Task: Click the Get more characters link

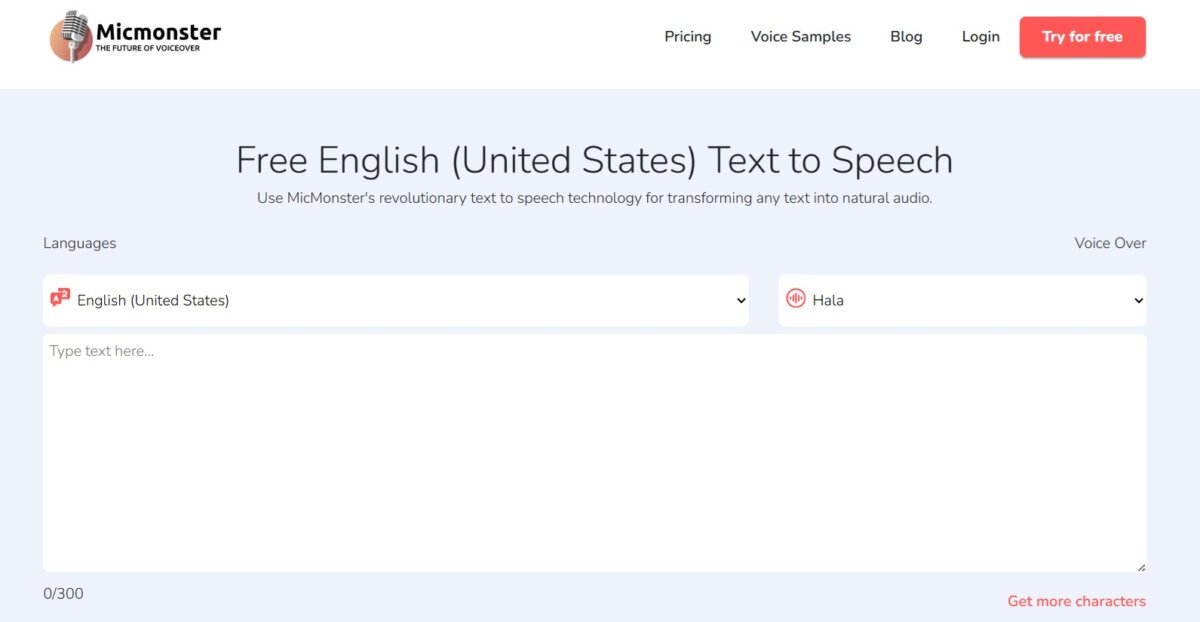Action: pyautogui.click(x=1077, y=601)
